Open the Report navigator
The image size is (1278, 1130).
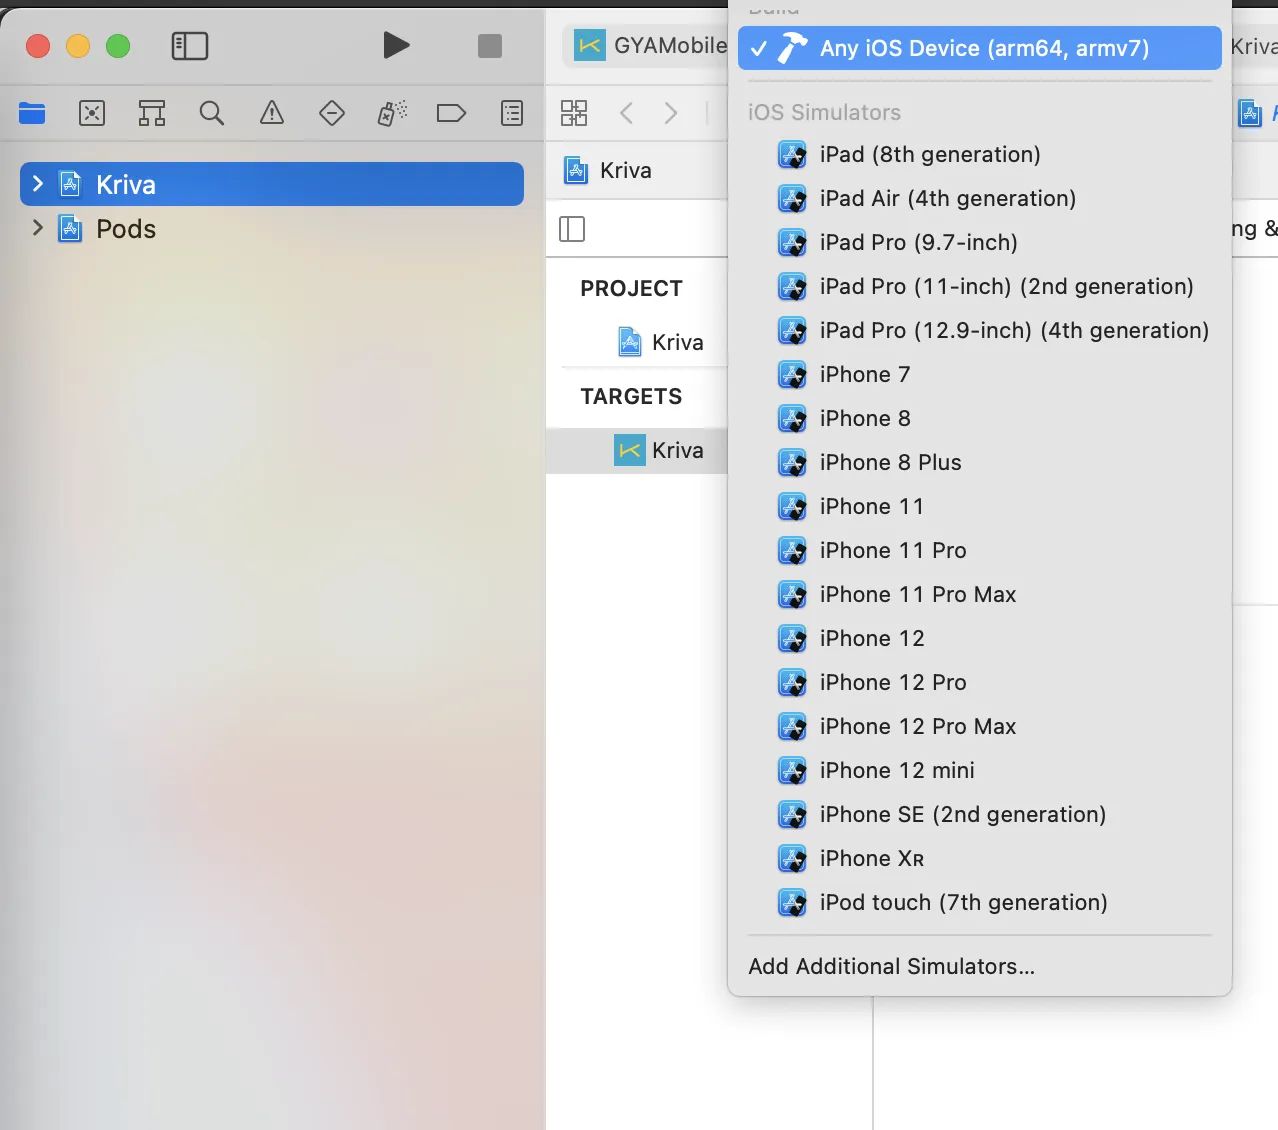tap(512, 113)
